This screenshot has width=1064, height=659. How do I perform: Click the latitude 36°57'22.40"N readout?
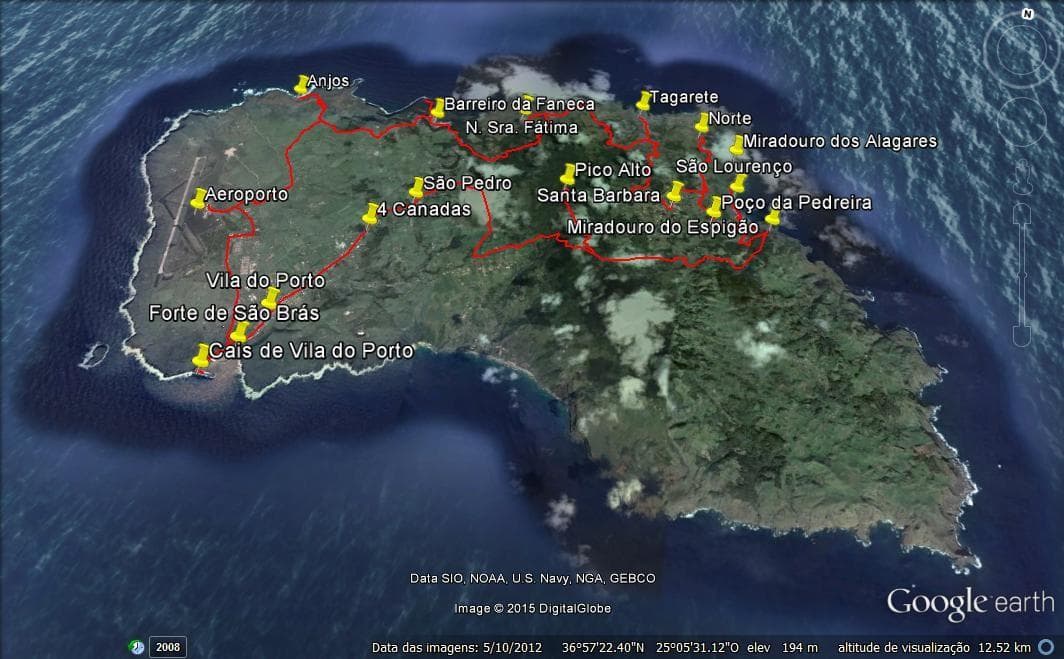tap(603, 647)
